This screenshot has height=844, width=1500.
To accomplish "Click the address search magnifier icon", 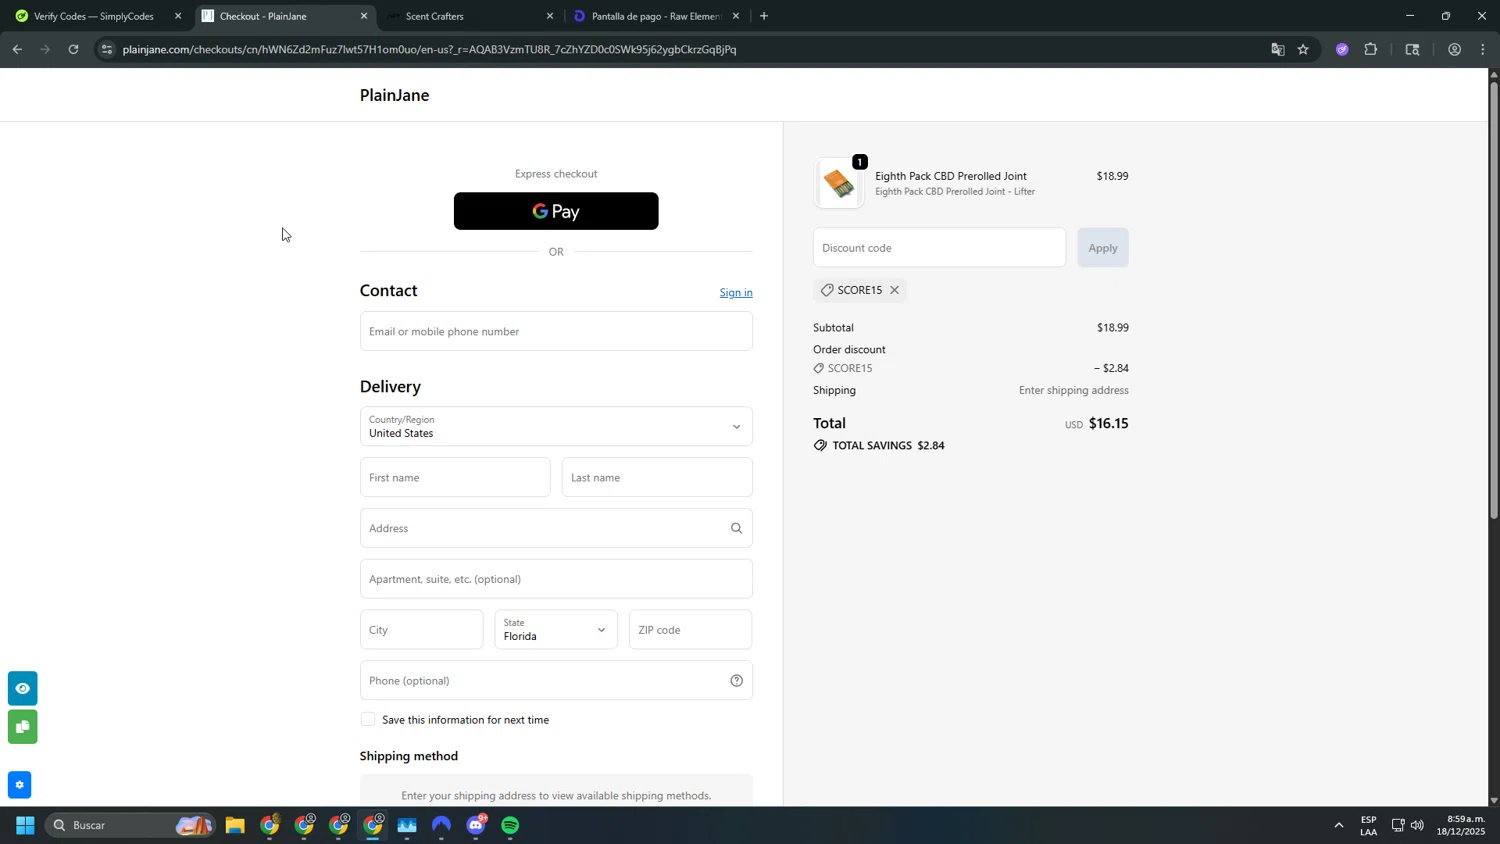I will click(736, 528).
